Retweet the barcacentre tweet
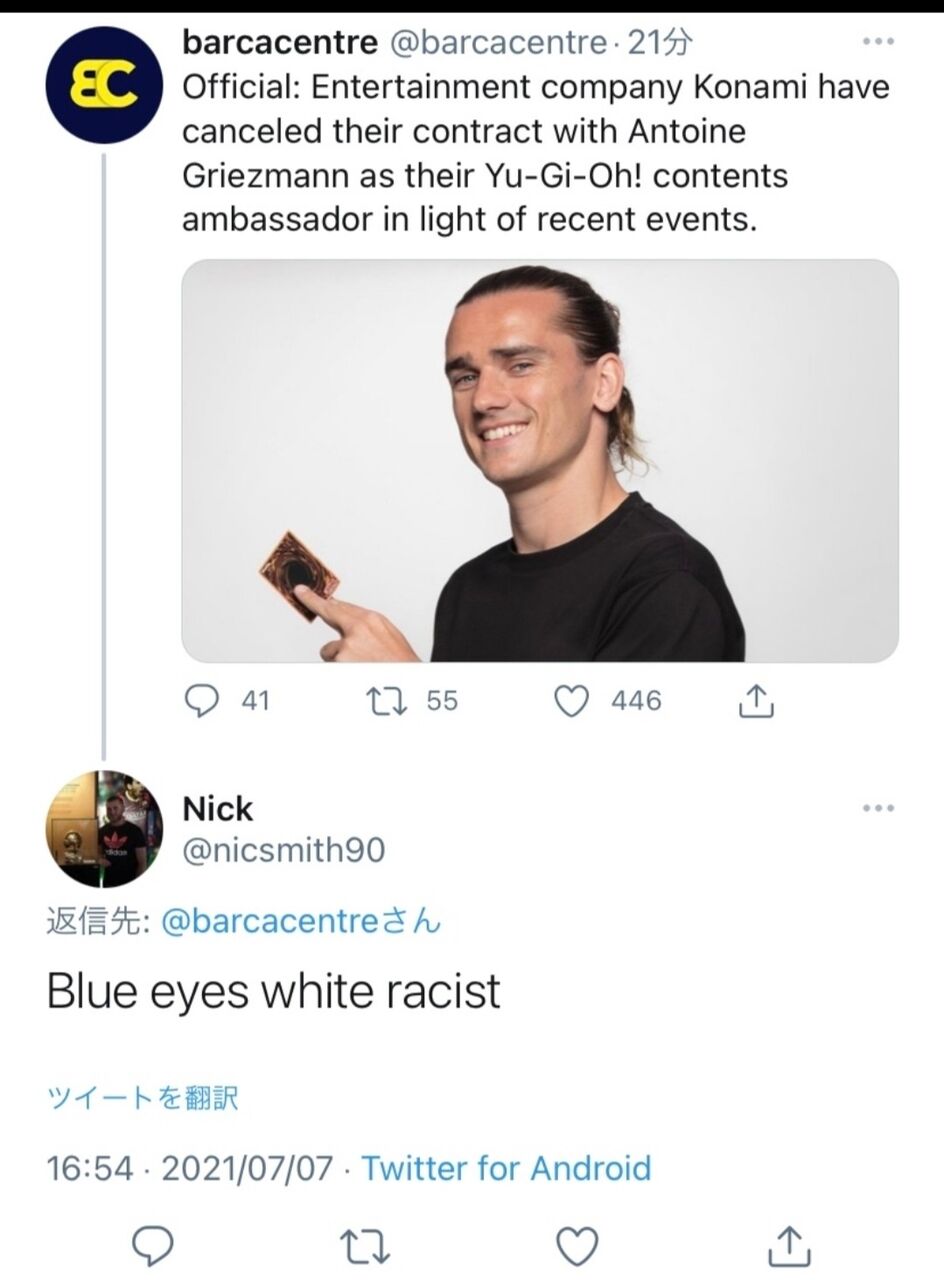This screenshot has width=944, height=1280. point(381,702)
